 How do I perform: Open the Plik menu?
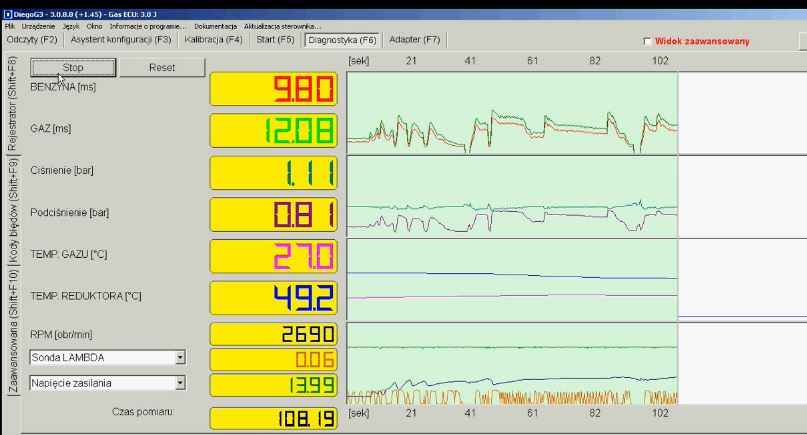(x=10, y=26)
